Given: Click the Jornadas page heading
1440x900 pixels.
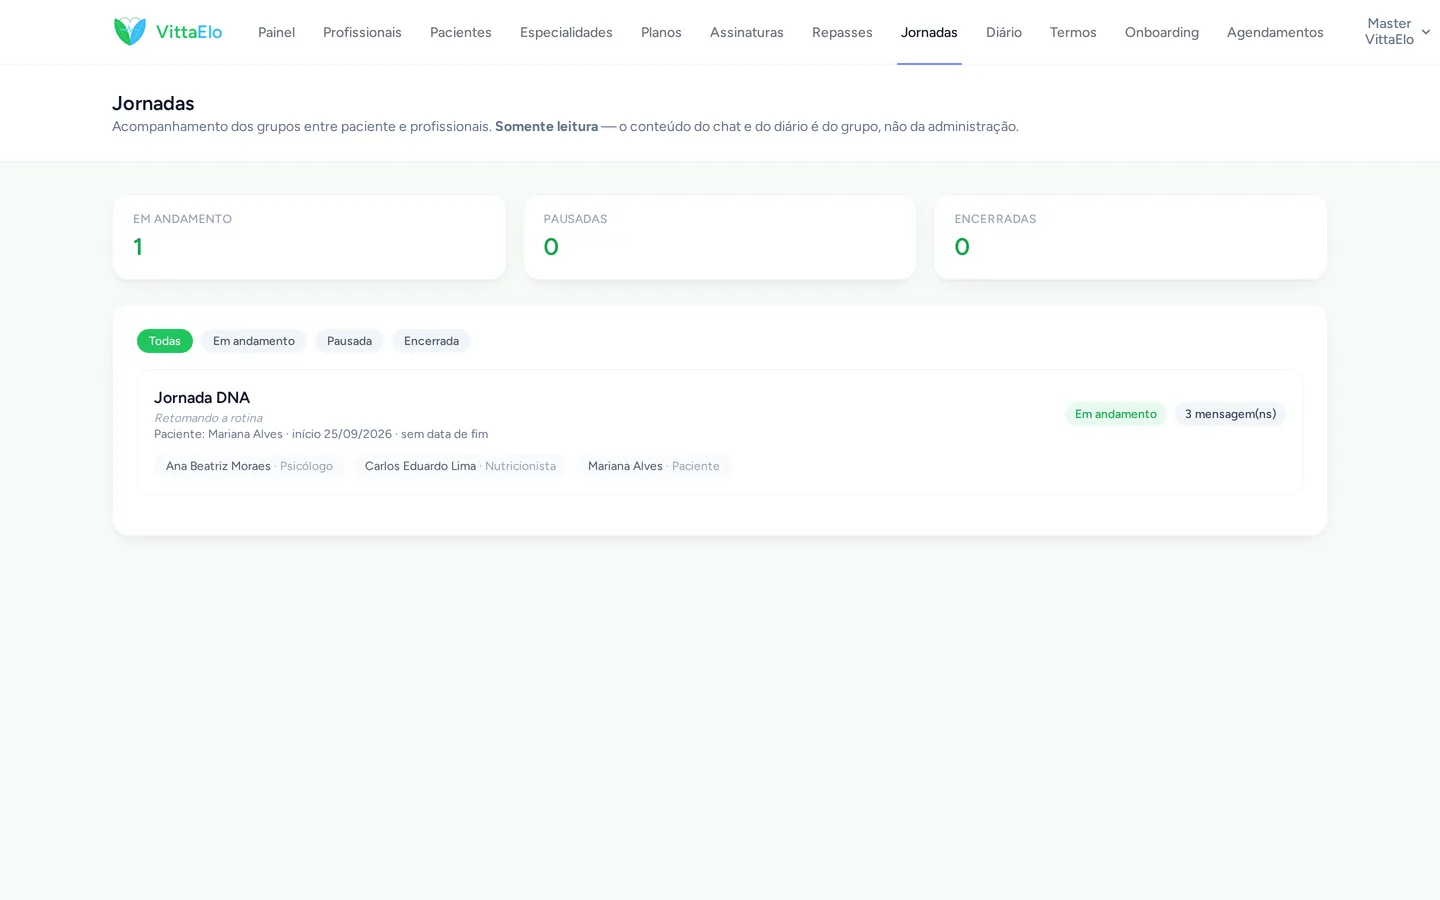Looking at the screenshot, I should pos(153,103).
